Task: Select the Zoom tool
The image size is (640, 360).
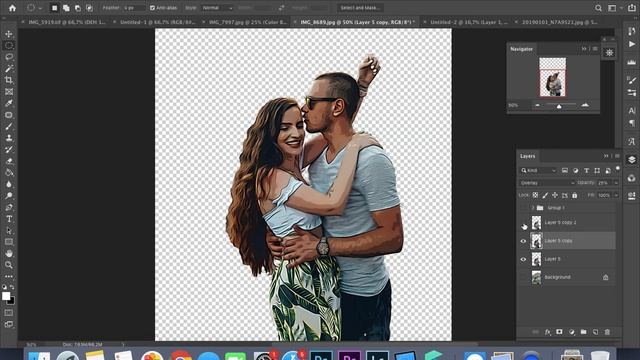Action: coord(9,265)
